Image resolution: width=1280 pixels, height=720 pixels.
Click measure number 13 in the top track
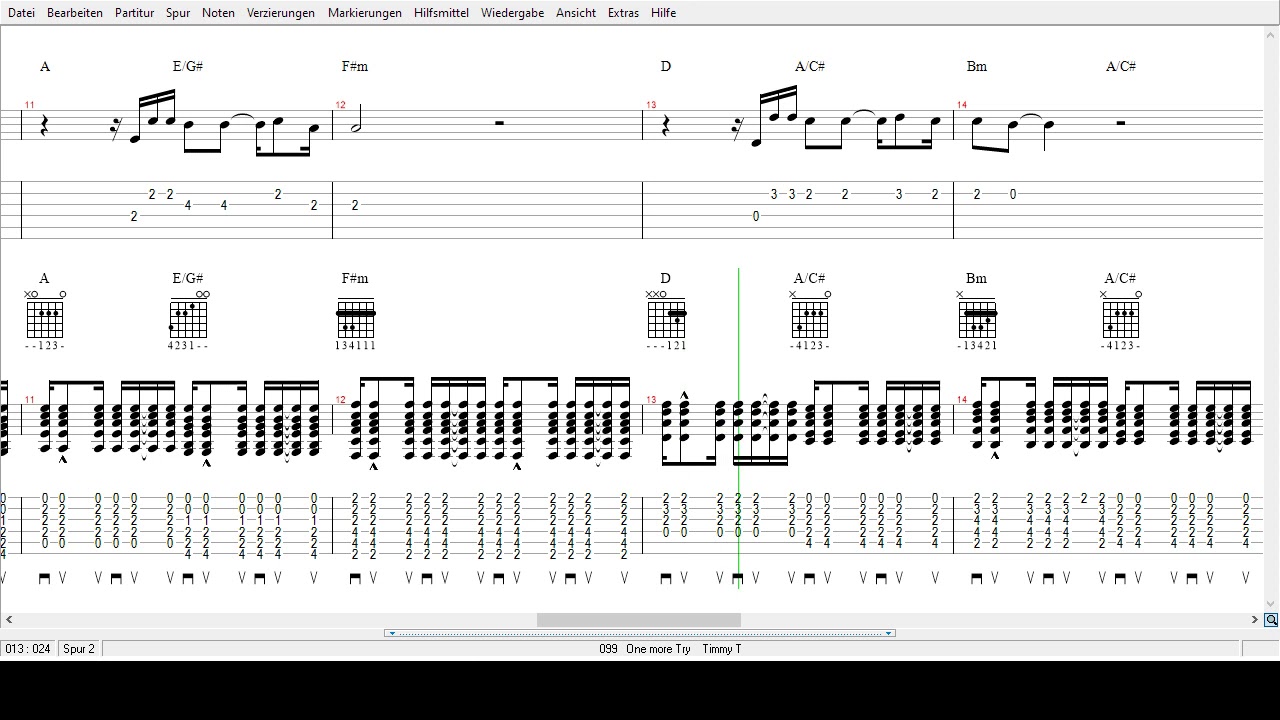[651, 105]
